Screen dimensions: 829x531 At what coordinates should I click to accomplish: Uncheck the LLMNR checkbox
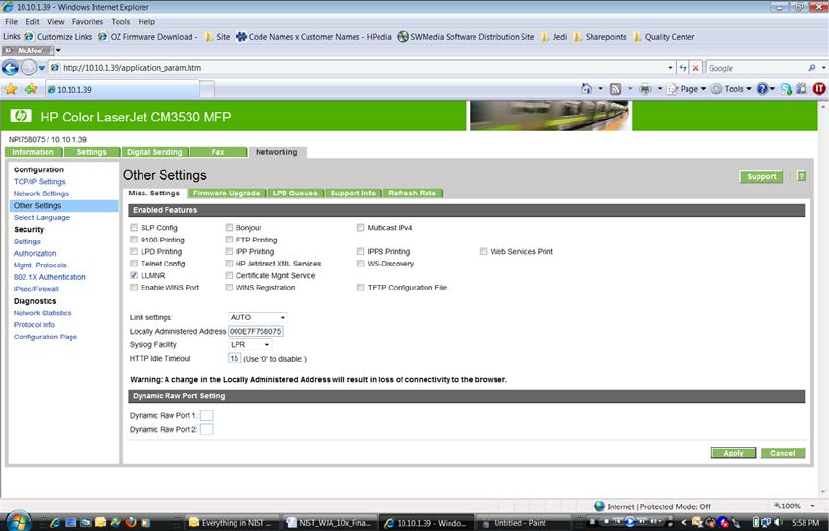[x=134, y=275]
